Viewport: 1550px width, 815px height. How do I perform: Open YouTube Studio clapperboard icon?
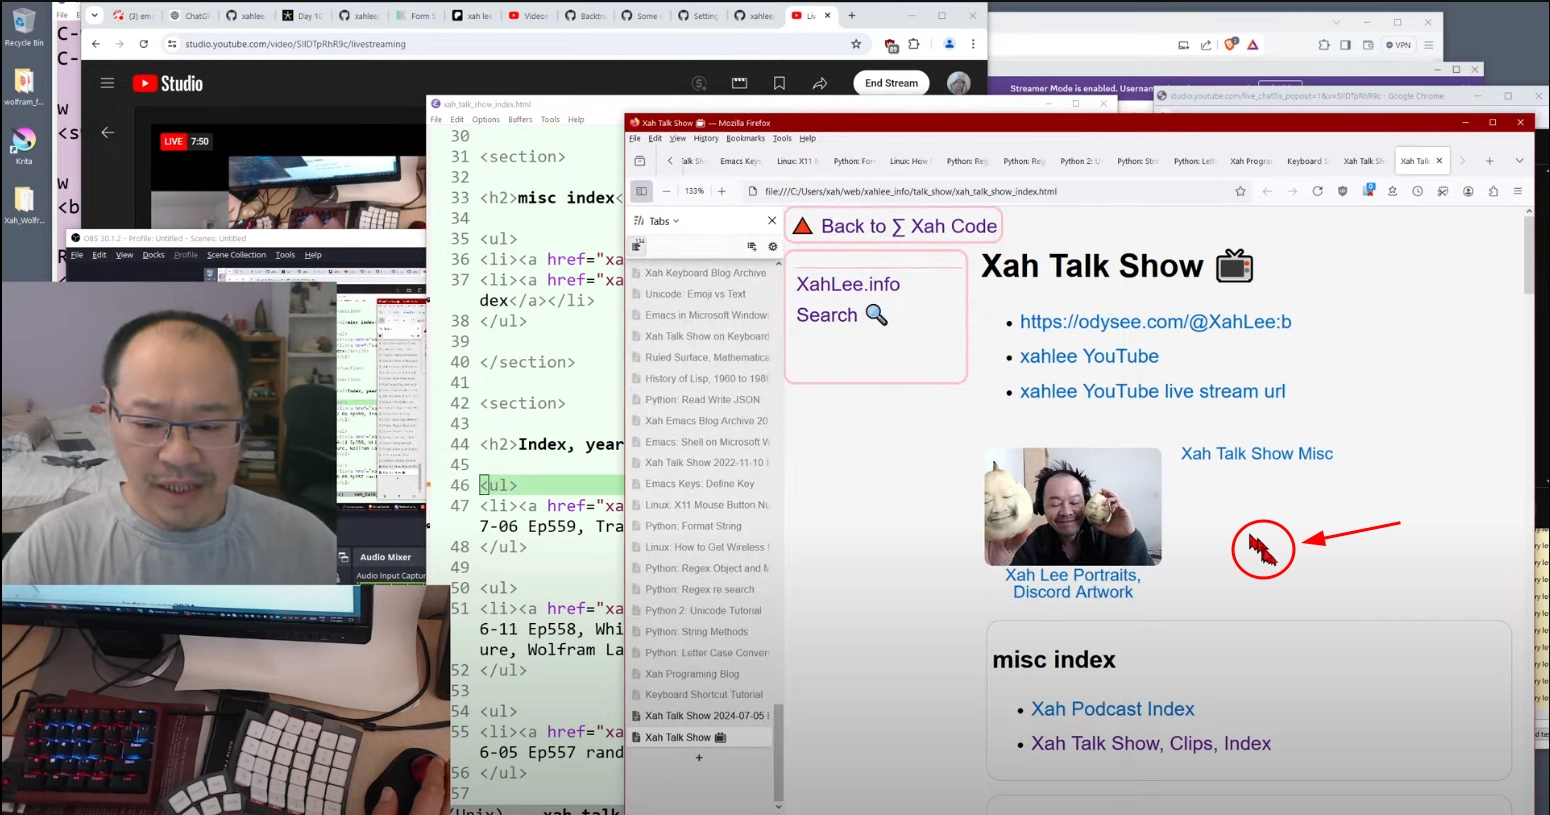739,84
